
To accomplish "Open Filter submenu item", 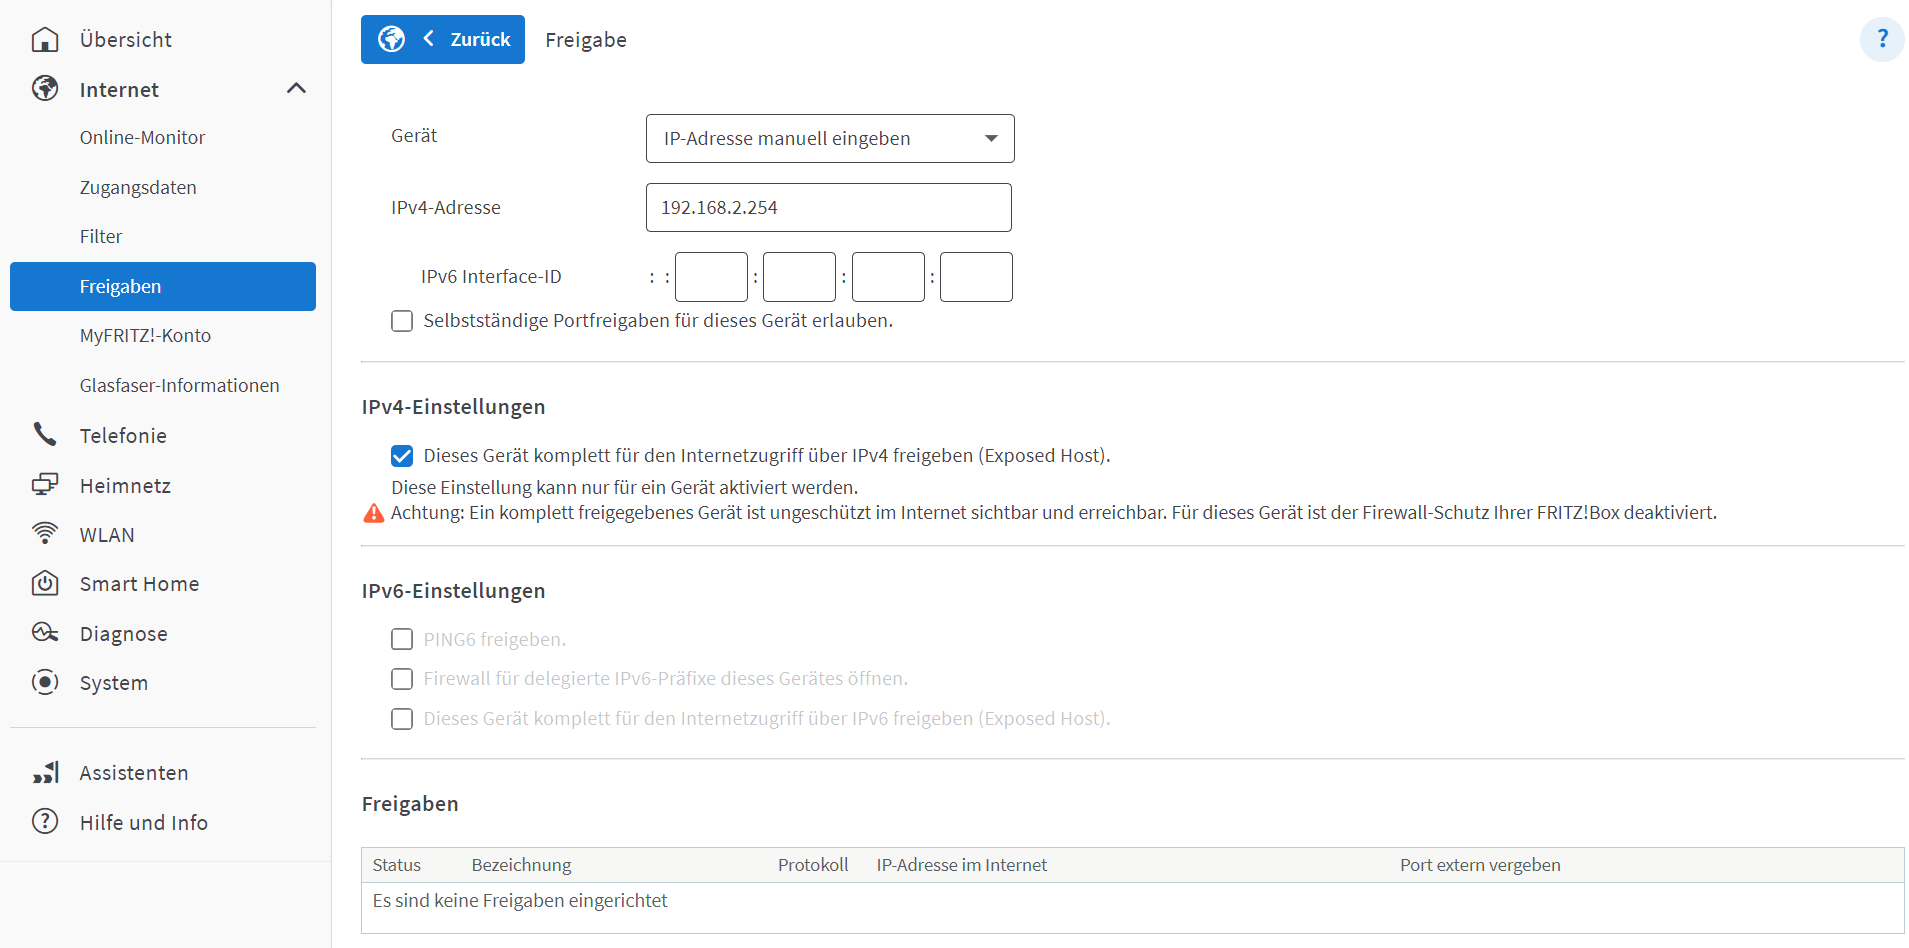I will tap(101, 236).
